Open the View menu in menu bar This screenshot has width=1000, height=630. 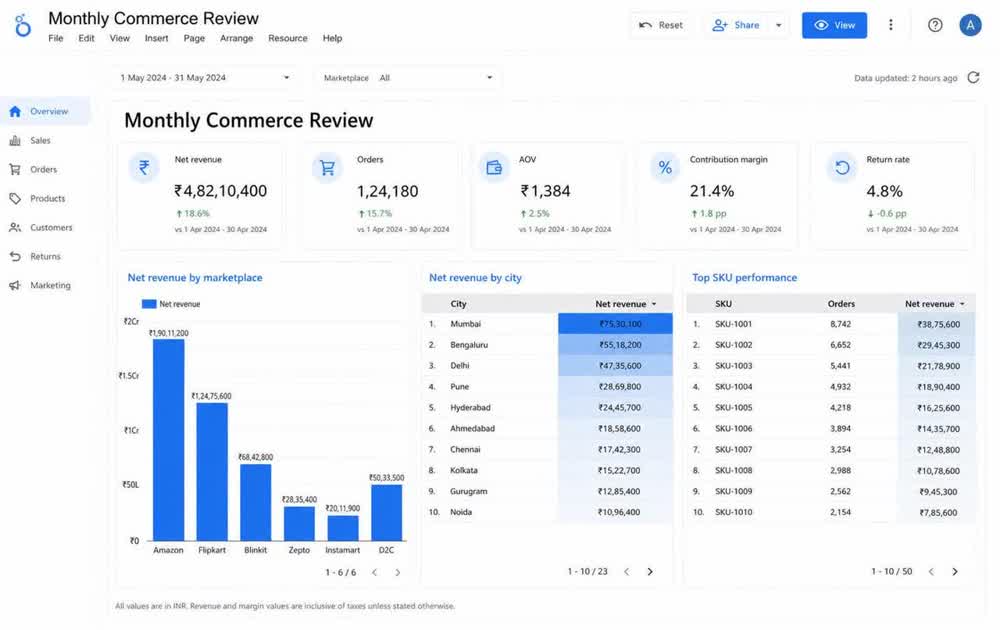click(119, 38)
